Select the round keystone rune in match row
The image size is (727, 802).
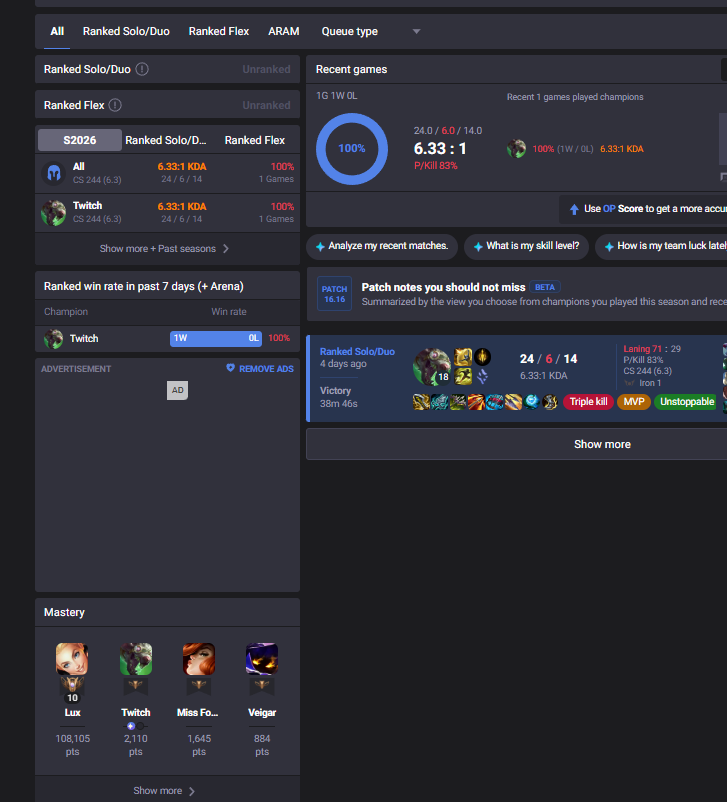coord(482,357)
